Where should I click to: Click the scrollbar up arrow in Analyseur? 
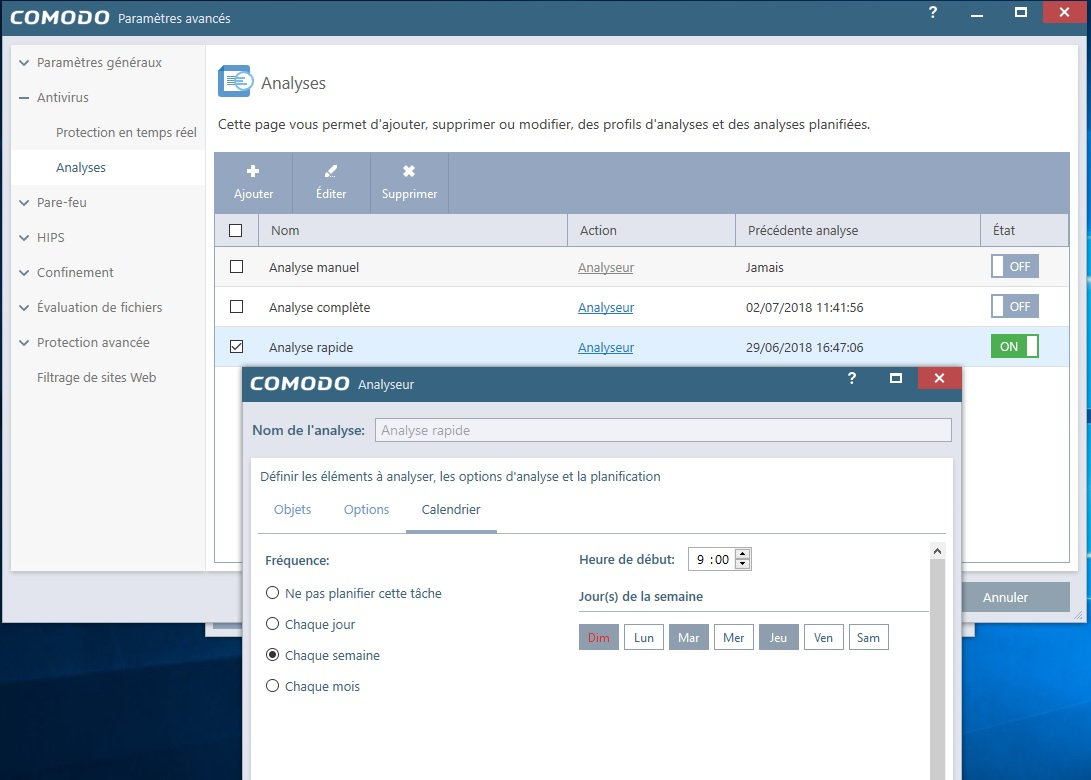coord(937,551)
